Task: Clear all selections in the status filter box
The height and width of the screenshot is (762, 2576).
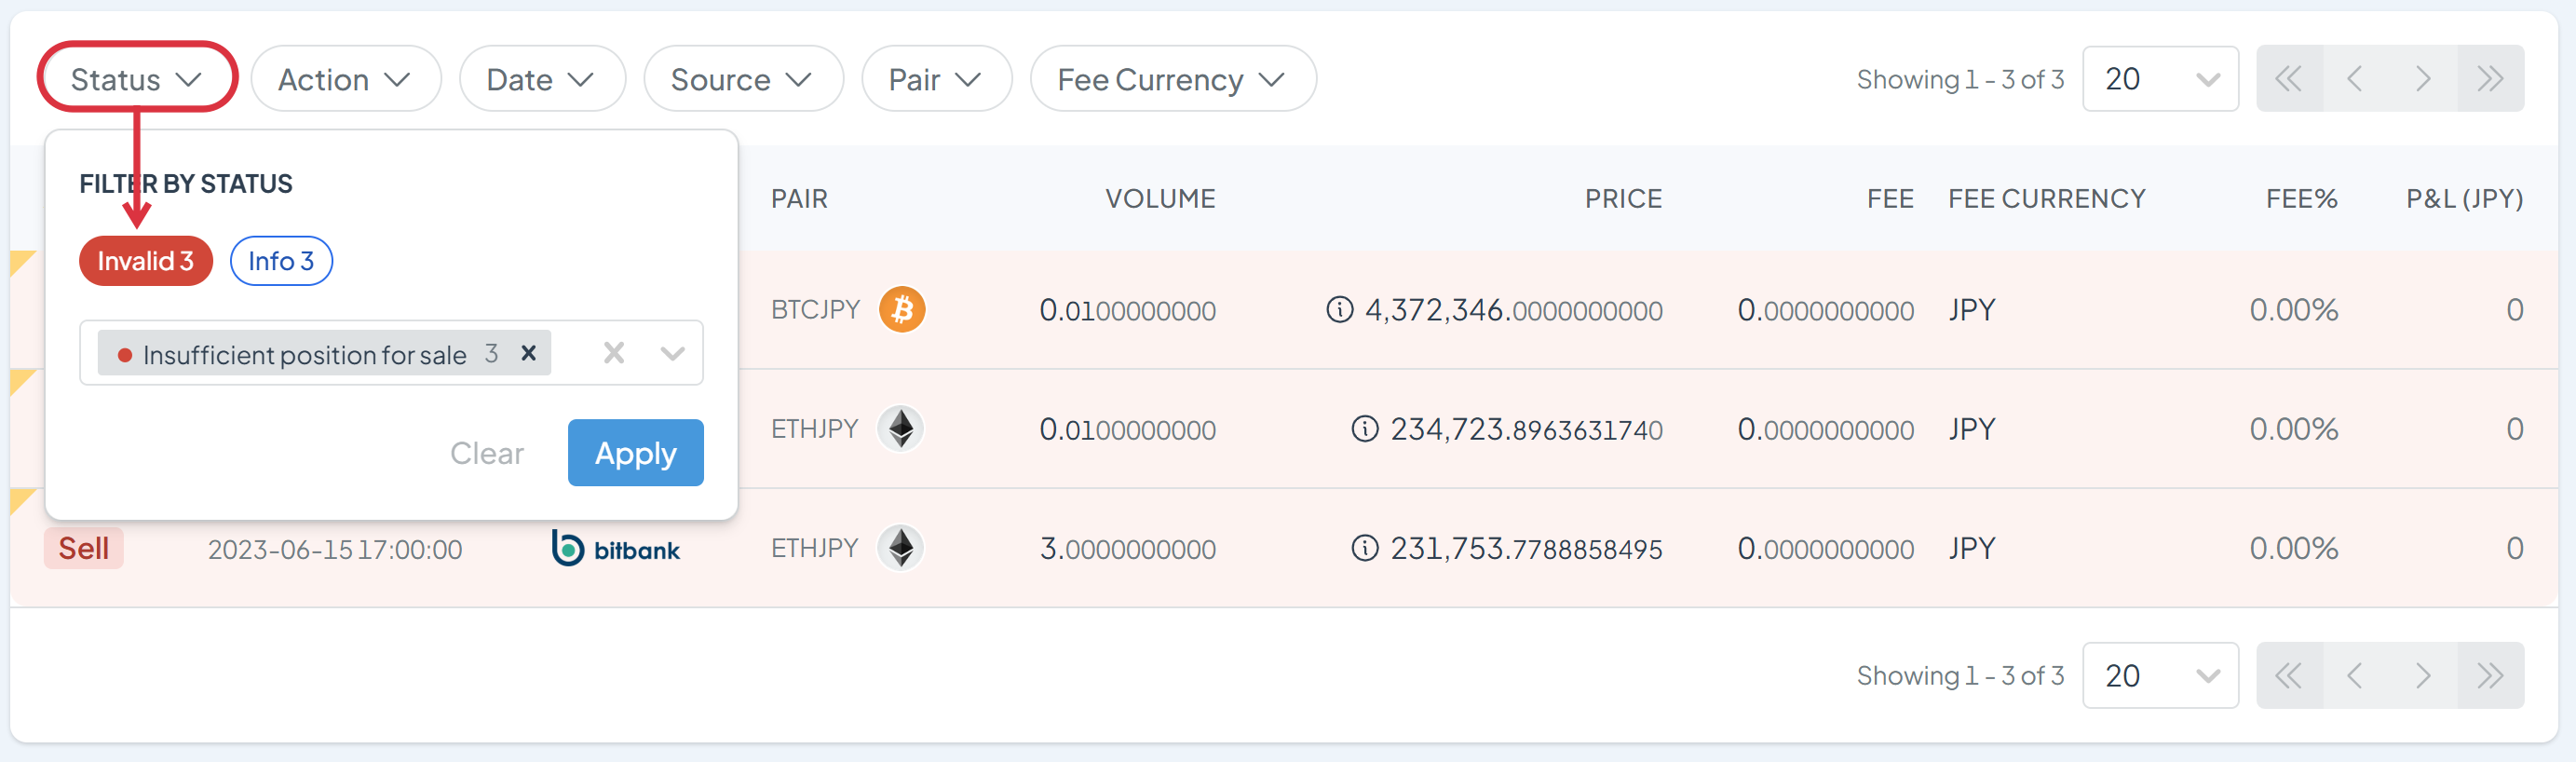Action: pos(613,353)
